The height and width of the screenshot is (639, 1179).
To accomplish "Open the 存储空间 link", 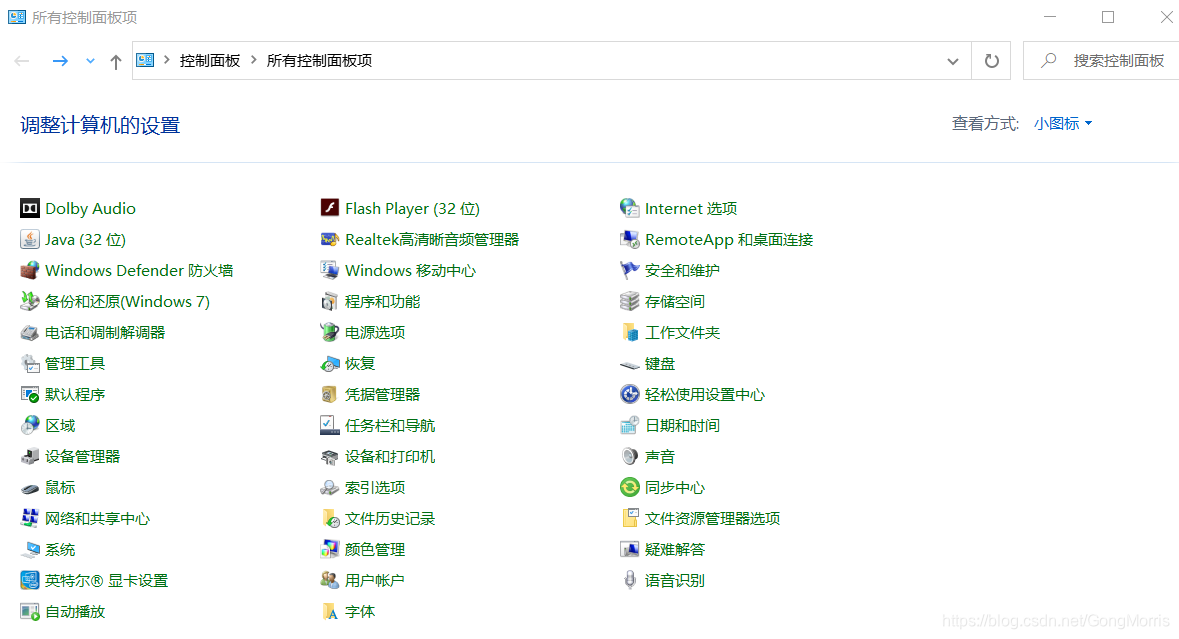I will click(674, 301).
